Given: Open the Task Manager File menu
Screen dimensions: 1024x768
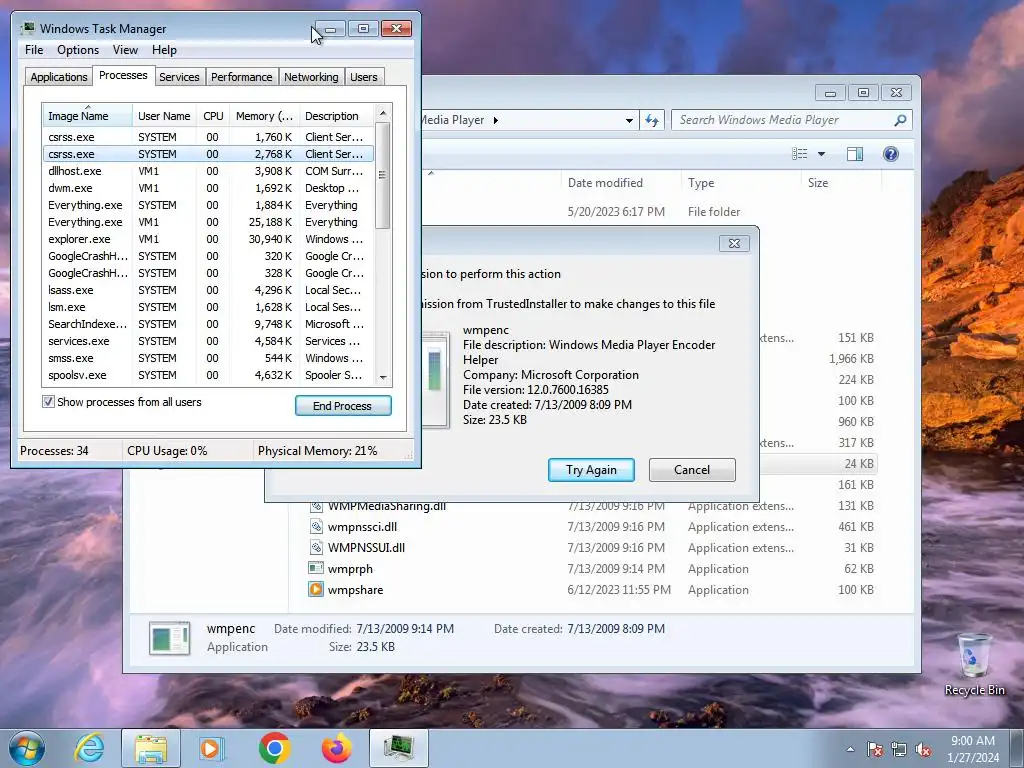Looking at the screenshot, I should tap(34, 50).
